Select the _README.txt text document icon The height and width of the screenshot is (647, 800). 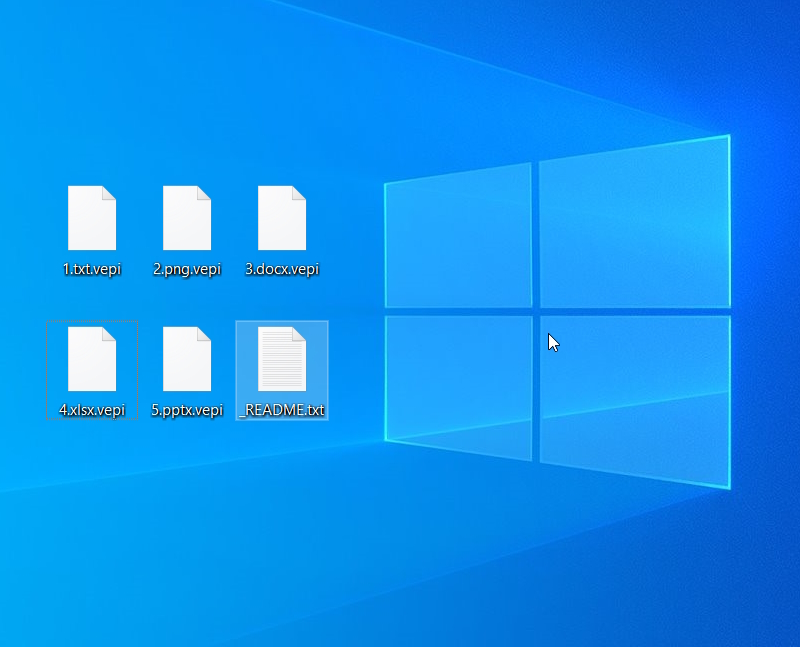282,359
